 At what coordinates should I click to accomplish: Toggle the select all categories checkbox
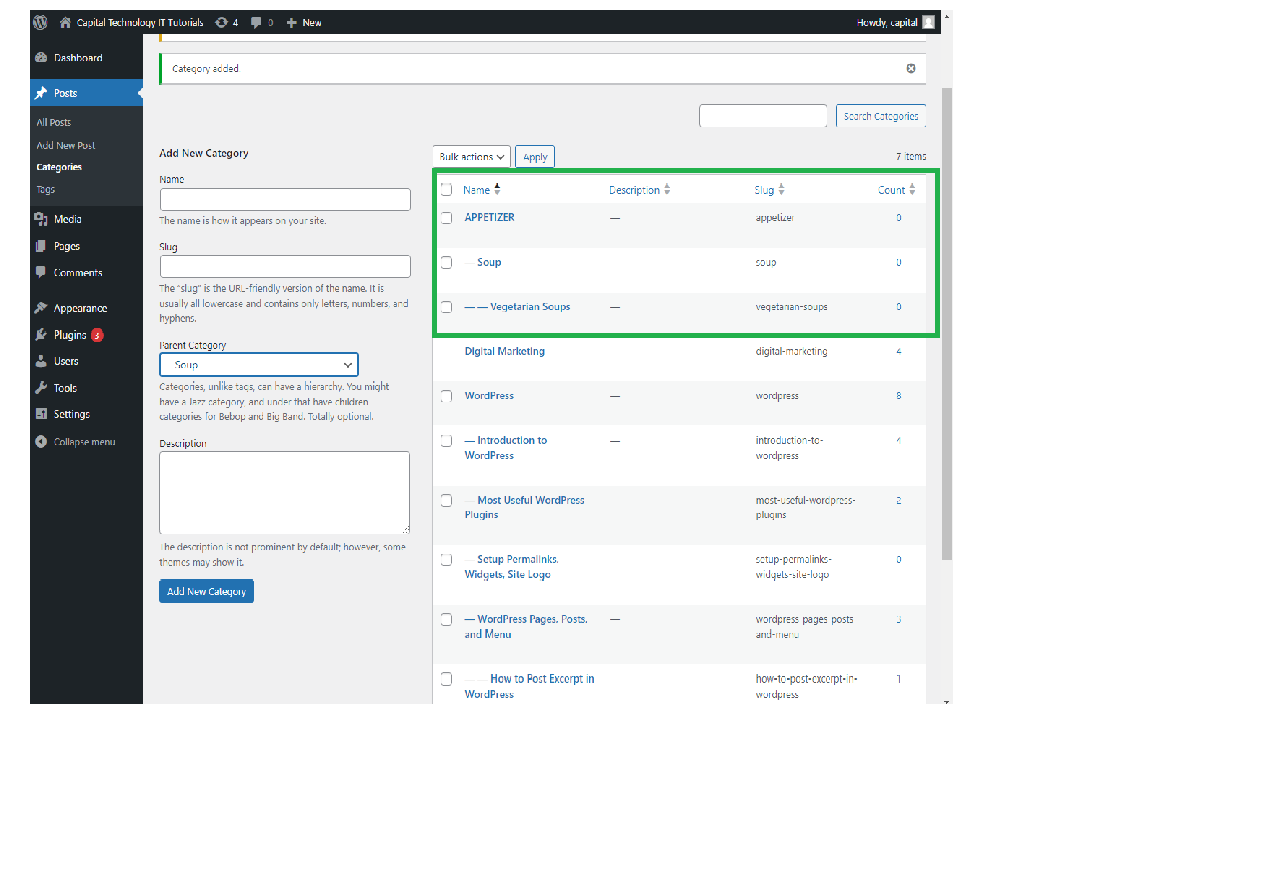446,190
